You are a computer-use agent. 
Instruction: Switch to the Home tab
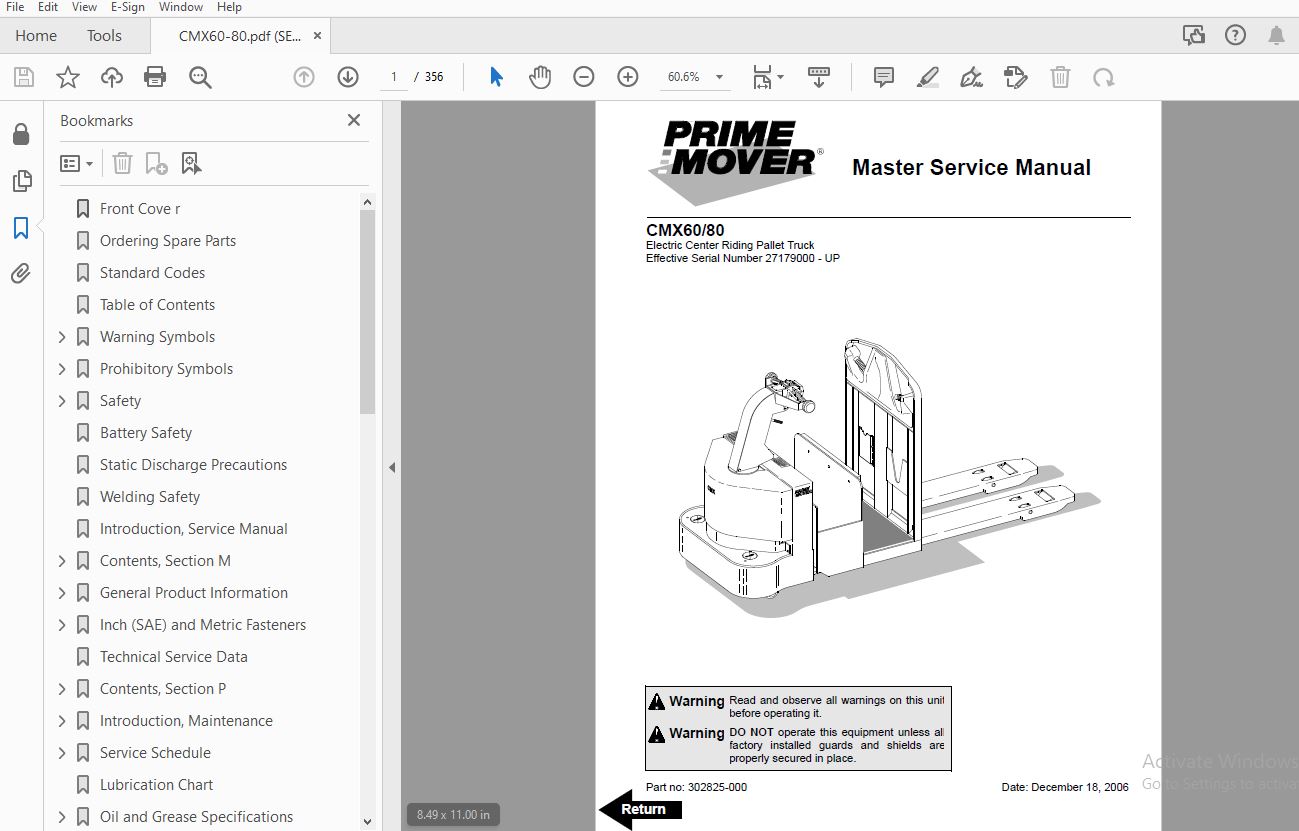[x=36, y=36]
